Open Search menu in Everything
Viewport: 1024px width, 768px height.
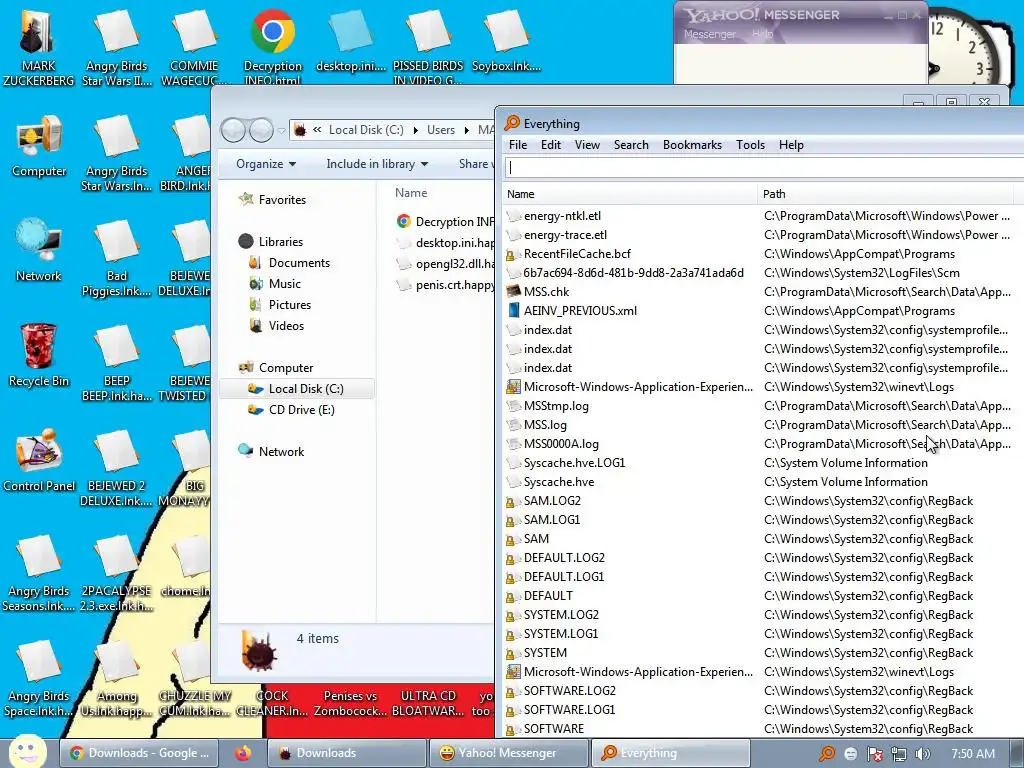pyautogui.click(x=631, y=145)
